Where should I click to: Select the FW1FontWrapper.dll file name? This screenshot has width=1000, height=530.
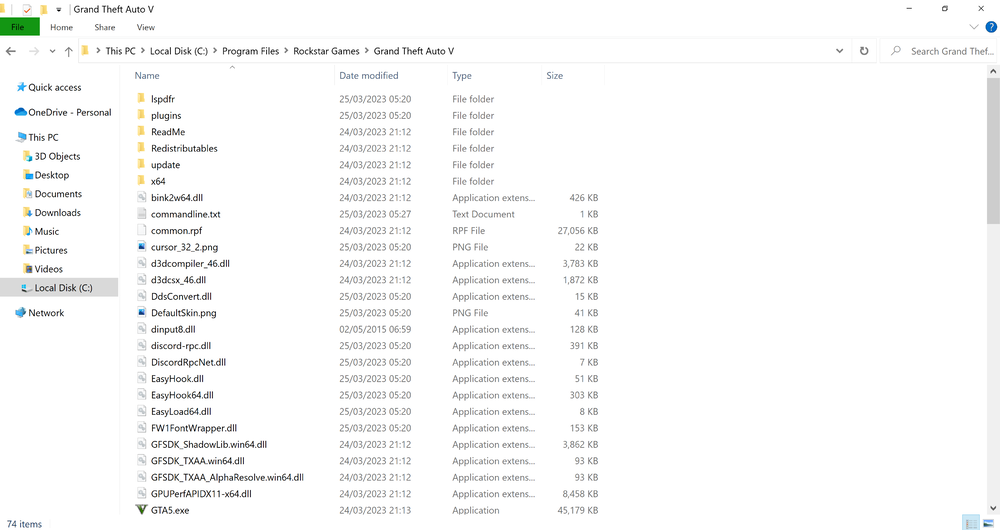point(194,428)
